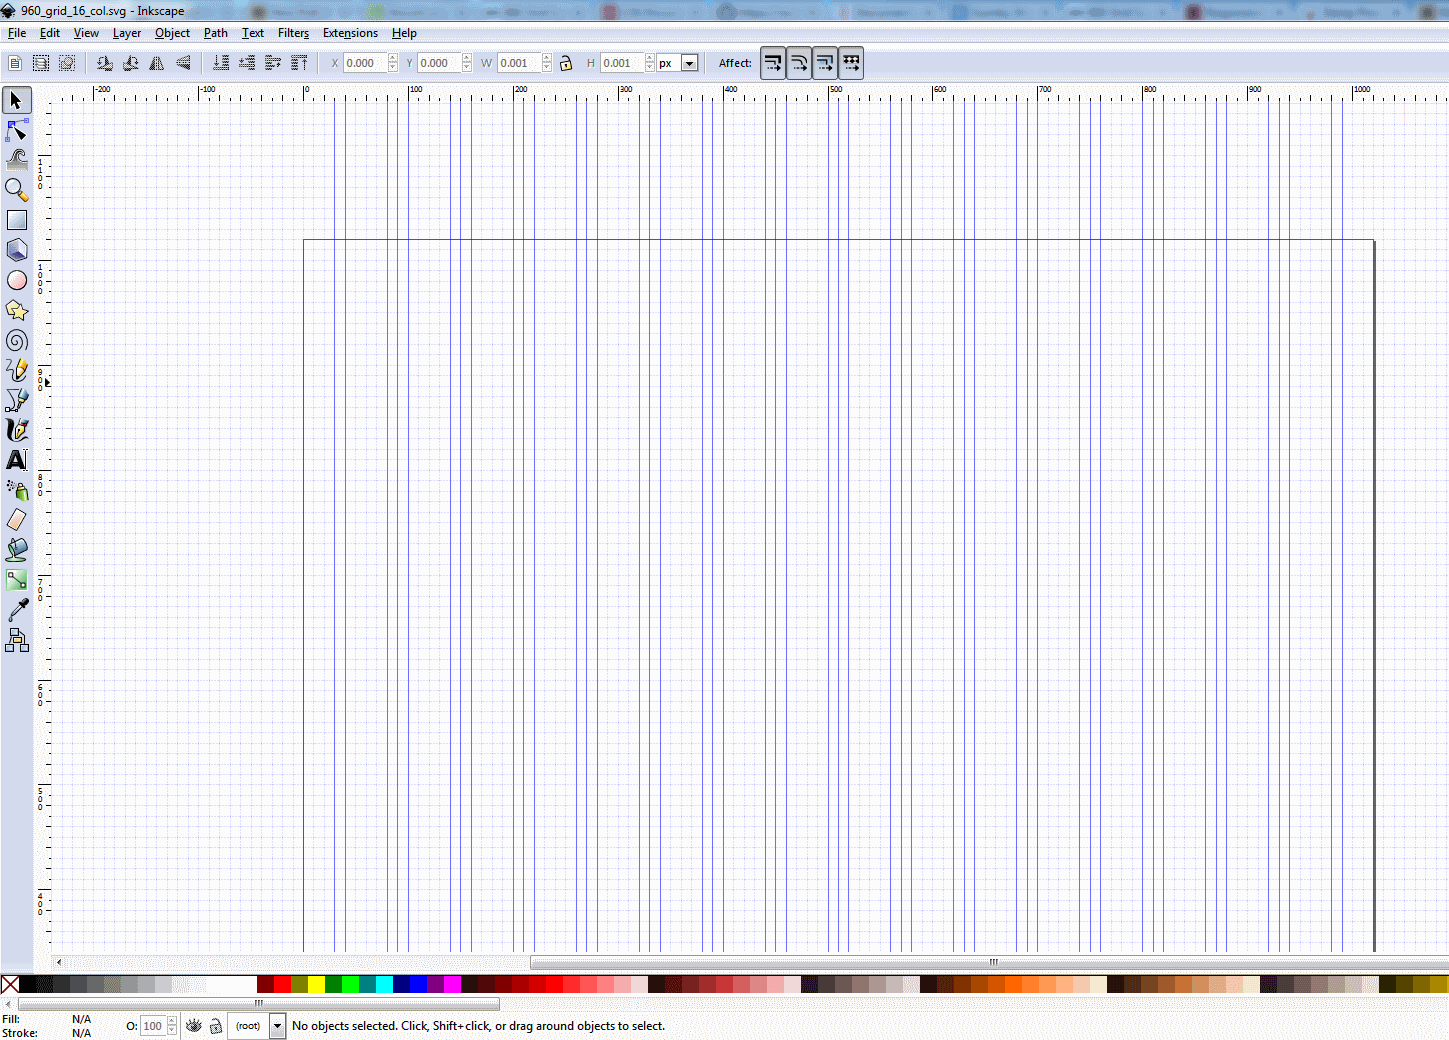Select the color Dropper tool
The width and height of the screenshot is (1449, 1040).
16,609
